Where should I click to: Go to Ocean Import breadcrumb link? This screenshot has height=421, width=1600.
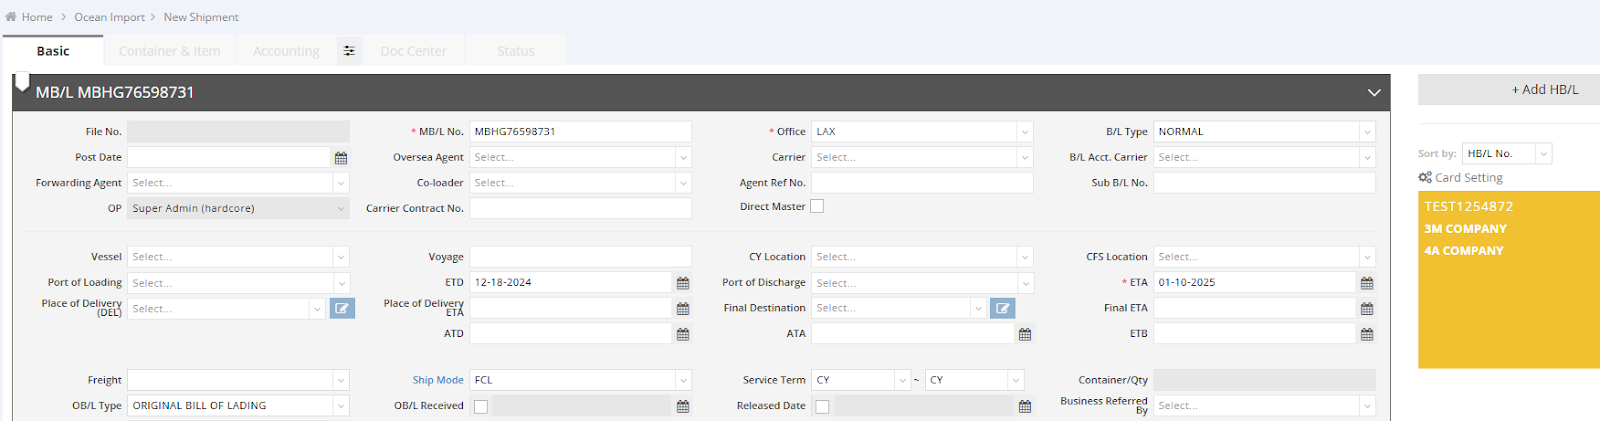[109, 17]
